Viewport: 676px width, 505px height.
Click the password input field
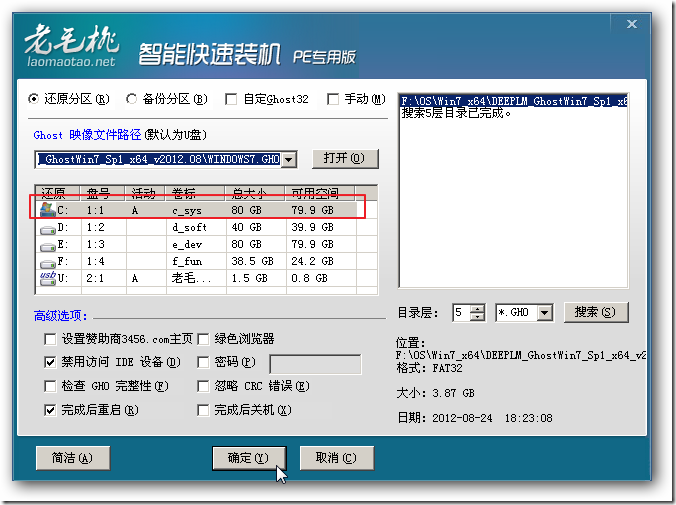[x=315, y=364]
